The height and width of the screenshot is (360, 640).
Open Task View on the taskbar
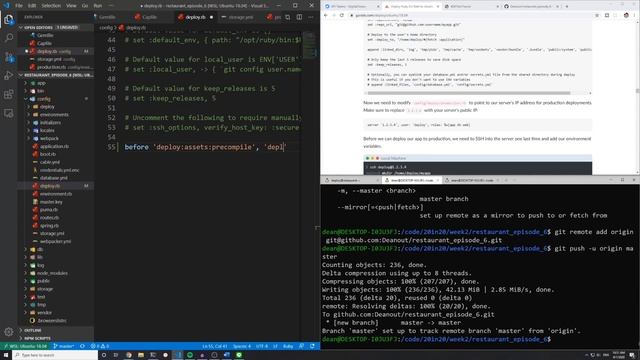coord(116,355)
